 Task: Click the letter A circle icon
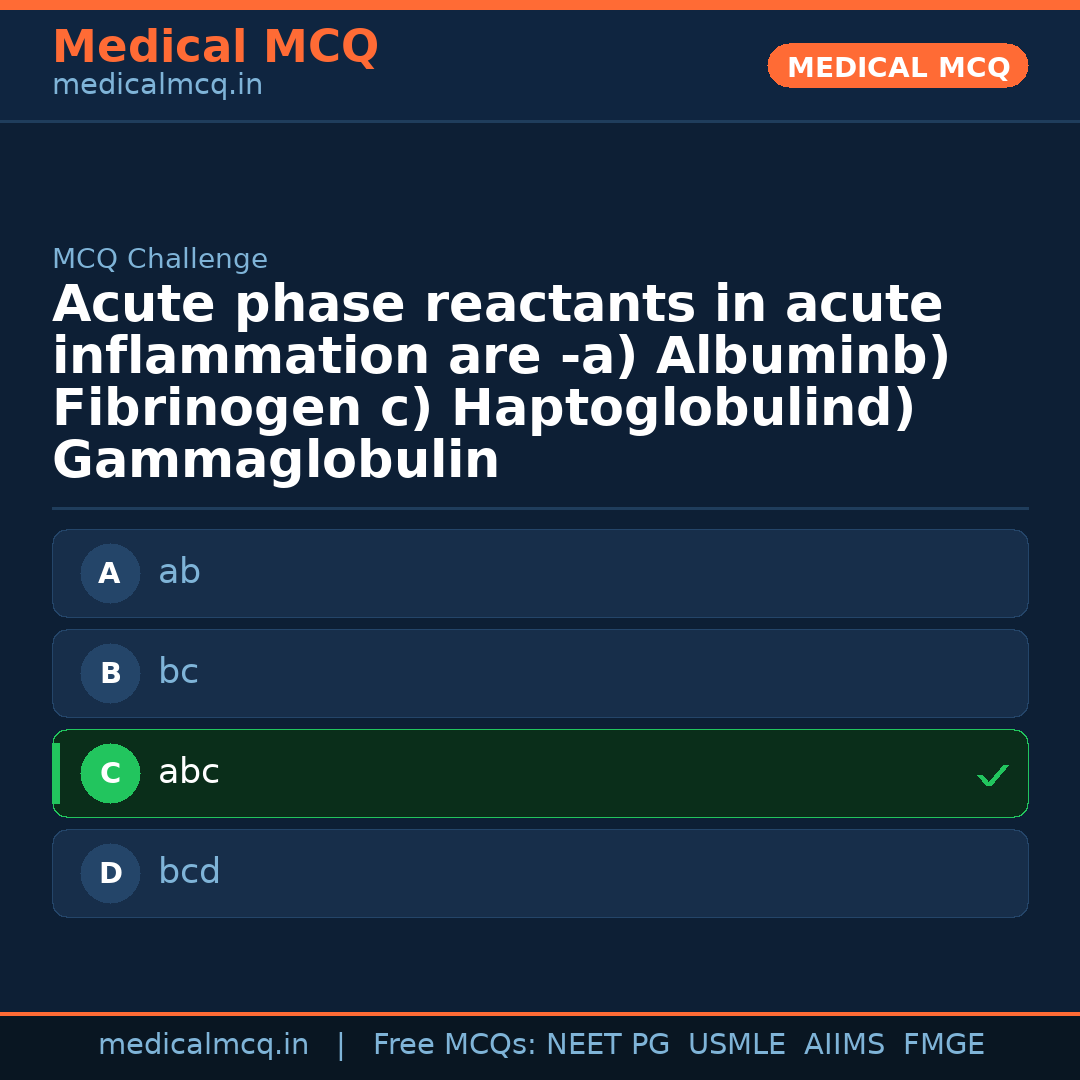(x=110, y=573)
